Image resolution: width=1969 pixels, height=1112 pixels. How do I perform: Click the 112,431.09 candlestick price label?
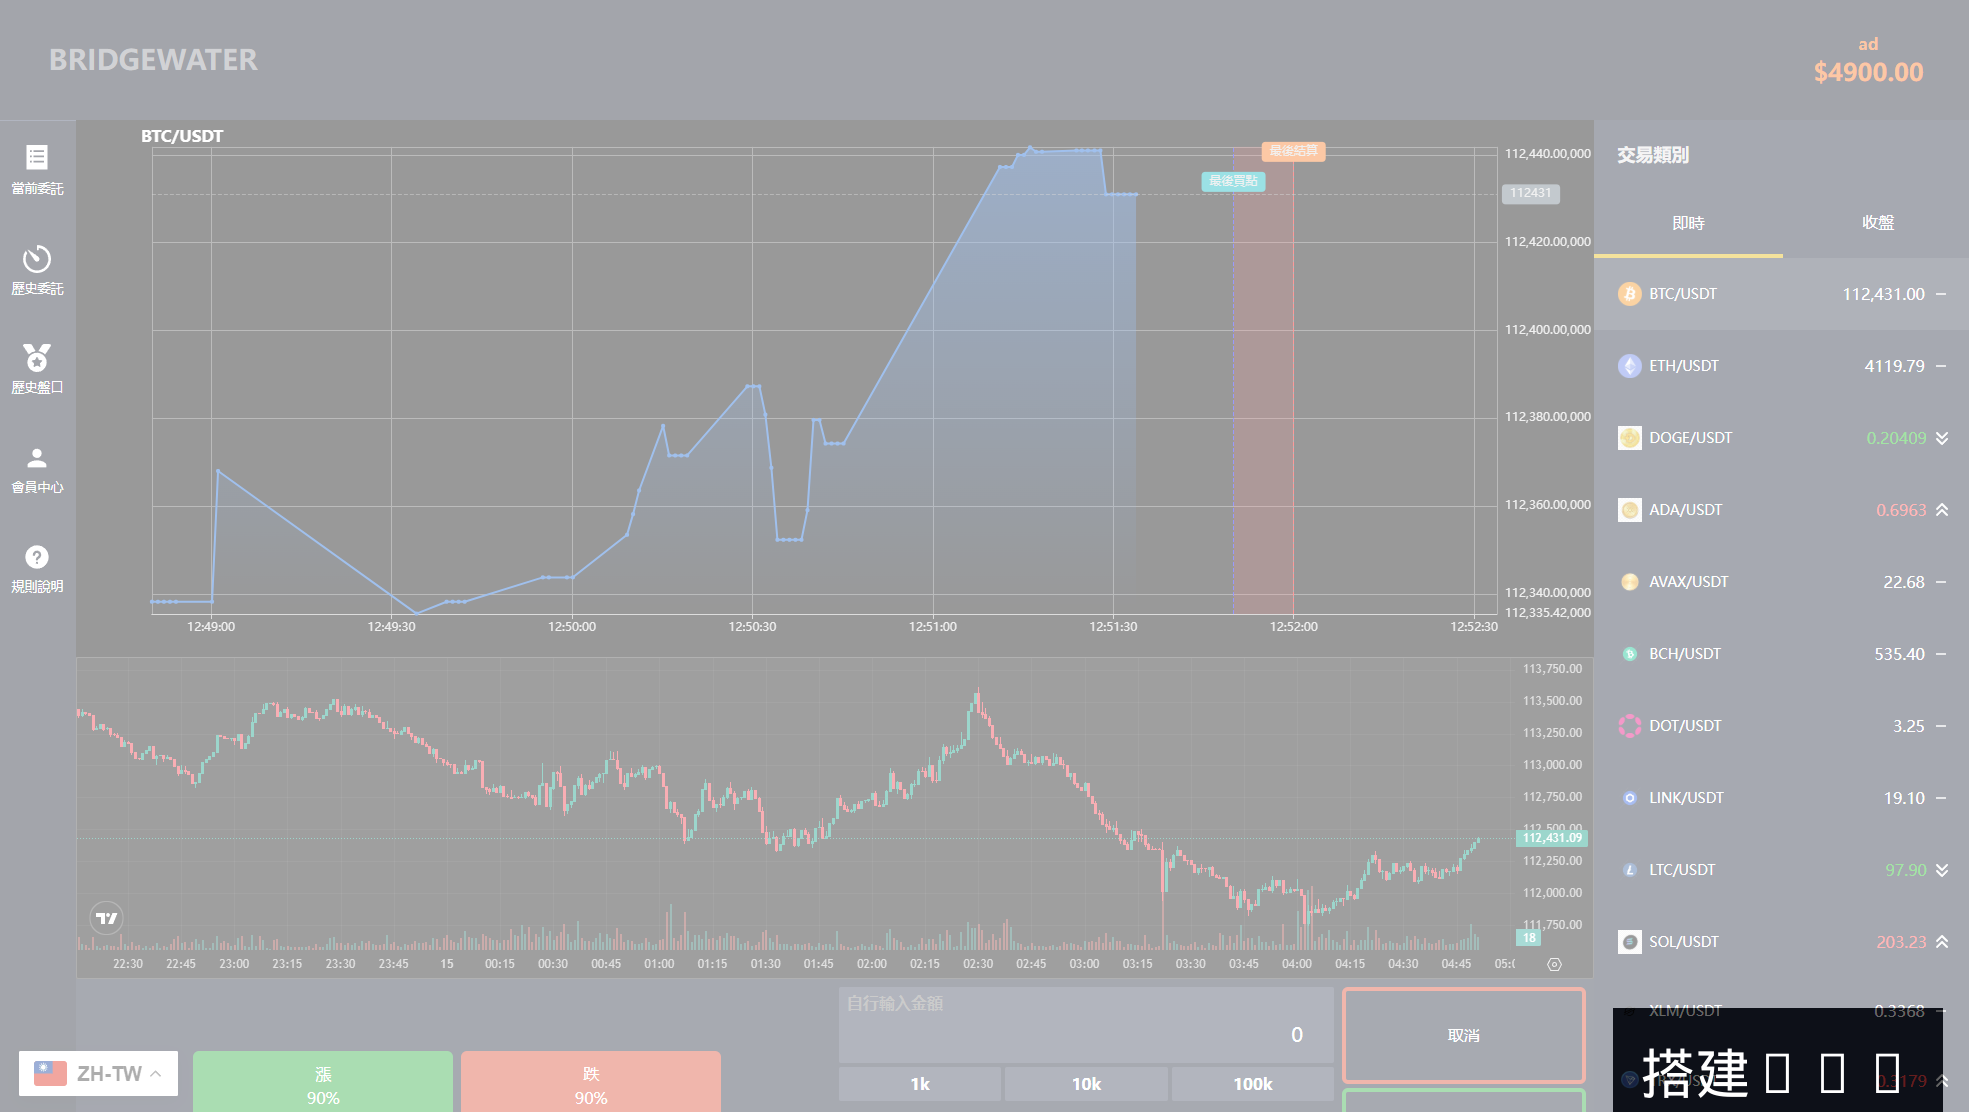[1552, 838]
